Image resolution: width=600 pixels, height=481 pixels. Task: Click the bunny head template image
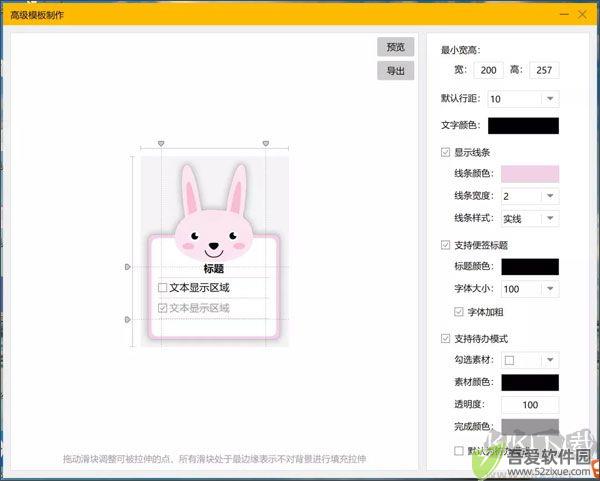214,214
